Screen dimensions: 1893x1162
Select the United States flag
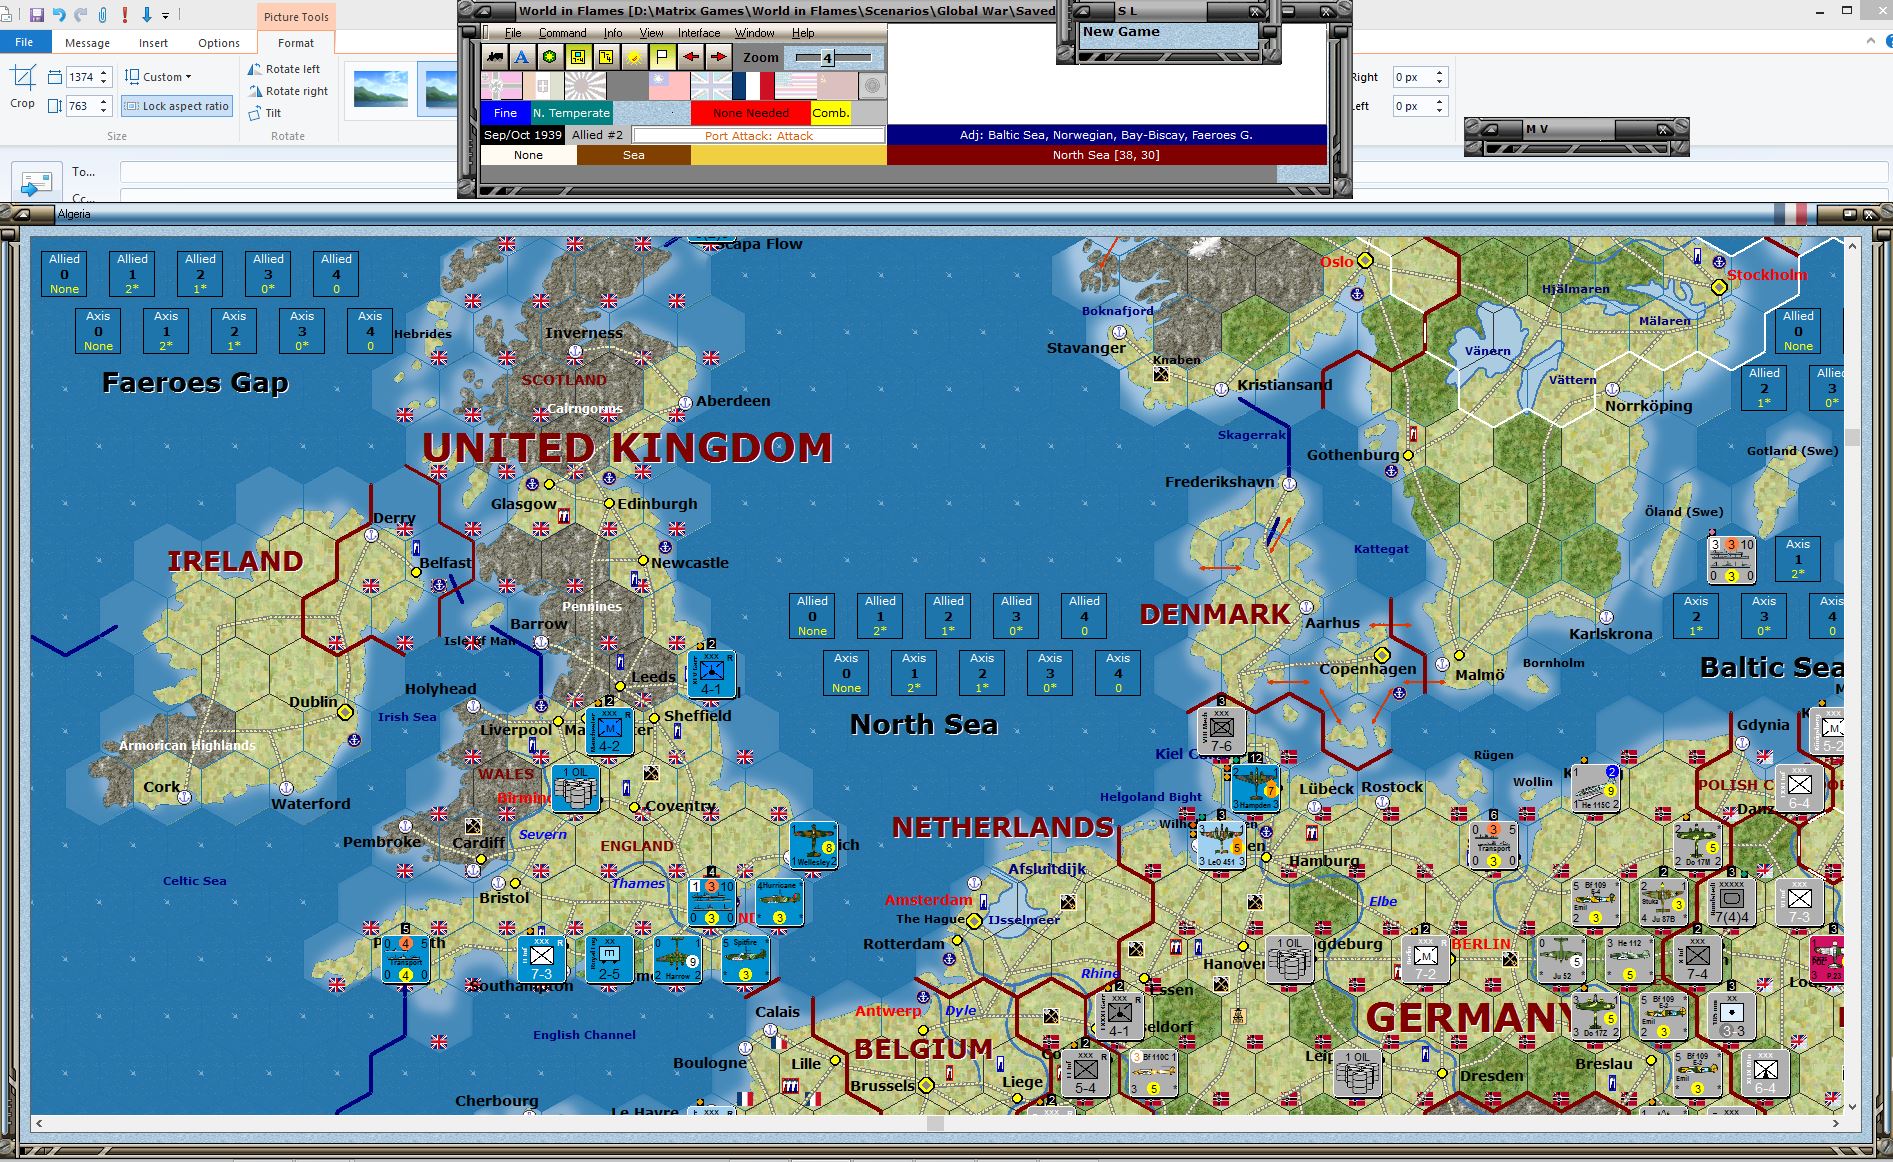(795, 86)
